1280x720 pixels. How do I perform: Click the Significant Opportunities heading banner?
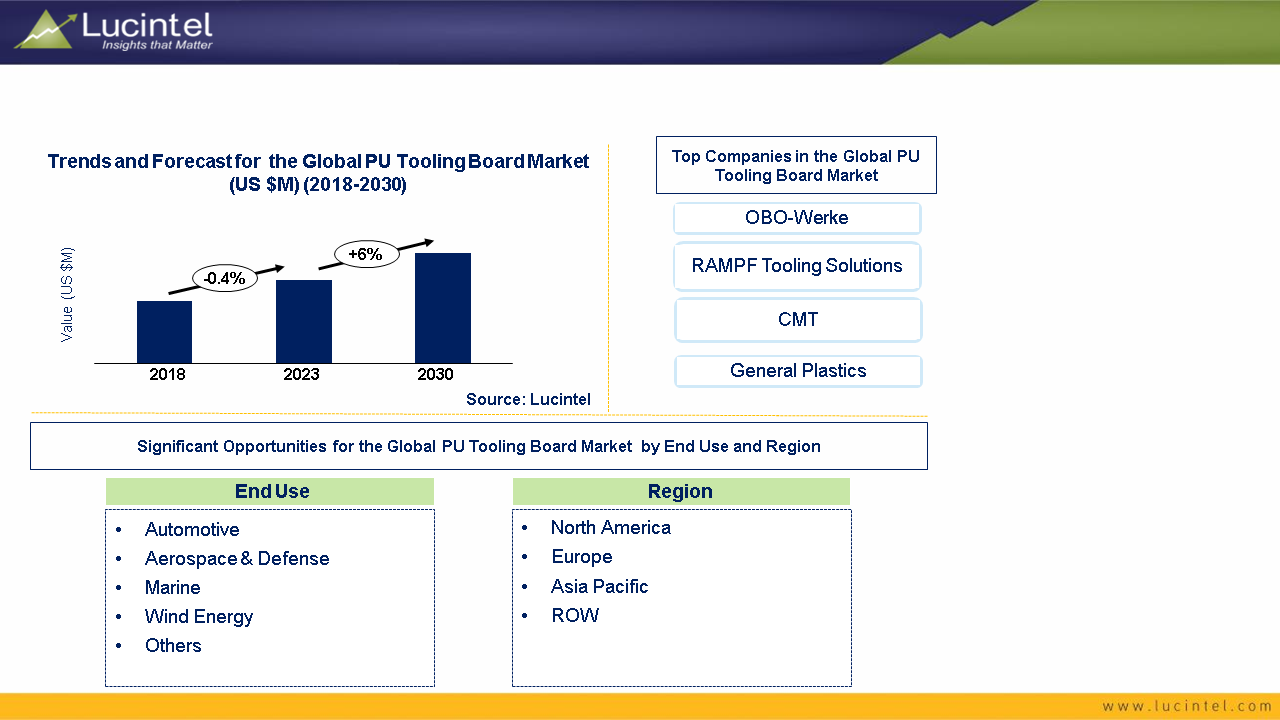(479, 446)
